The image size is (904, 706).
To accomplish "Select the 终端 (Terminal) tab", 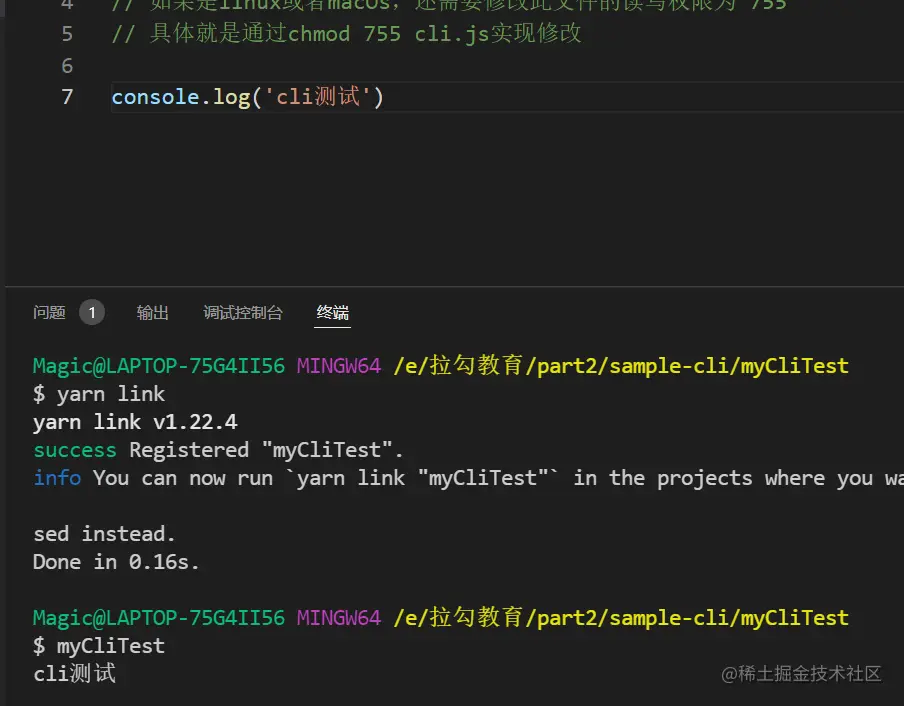I will 332,313.
